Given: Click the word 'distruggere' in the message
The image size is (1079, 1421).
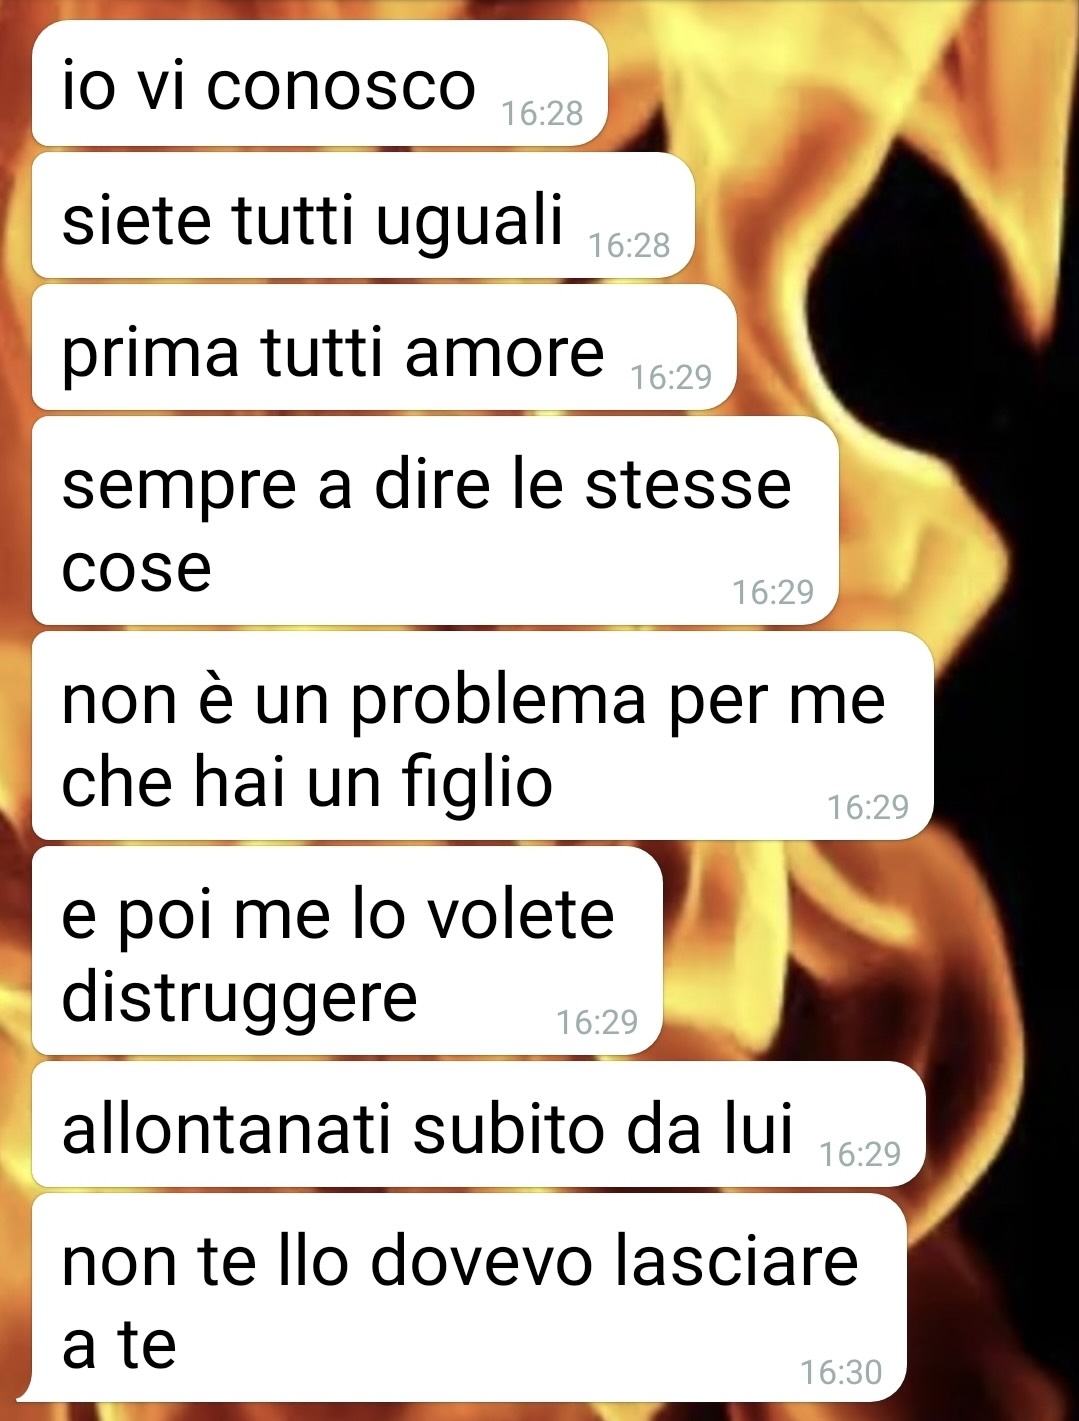Looking at the screenshot, I should tap(239, 1000).
